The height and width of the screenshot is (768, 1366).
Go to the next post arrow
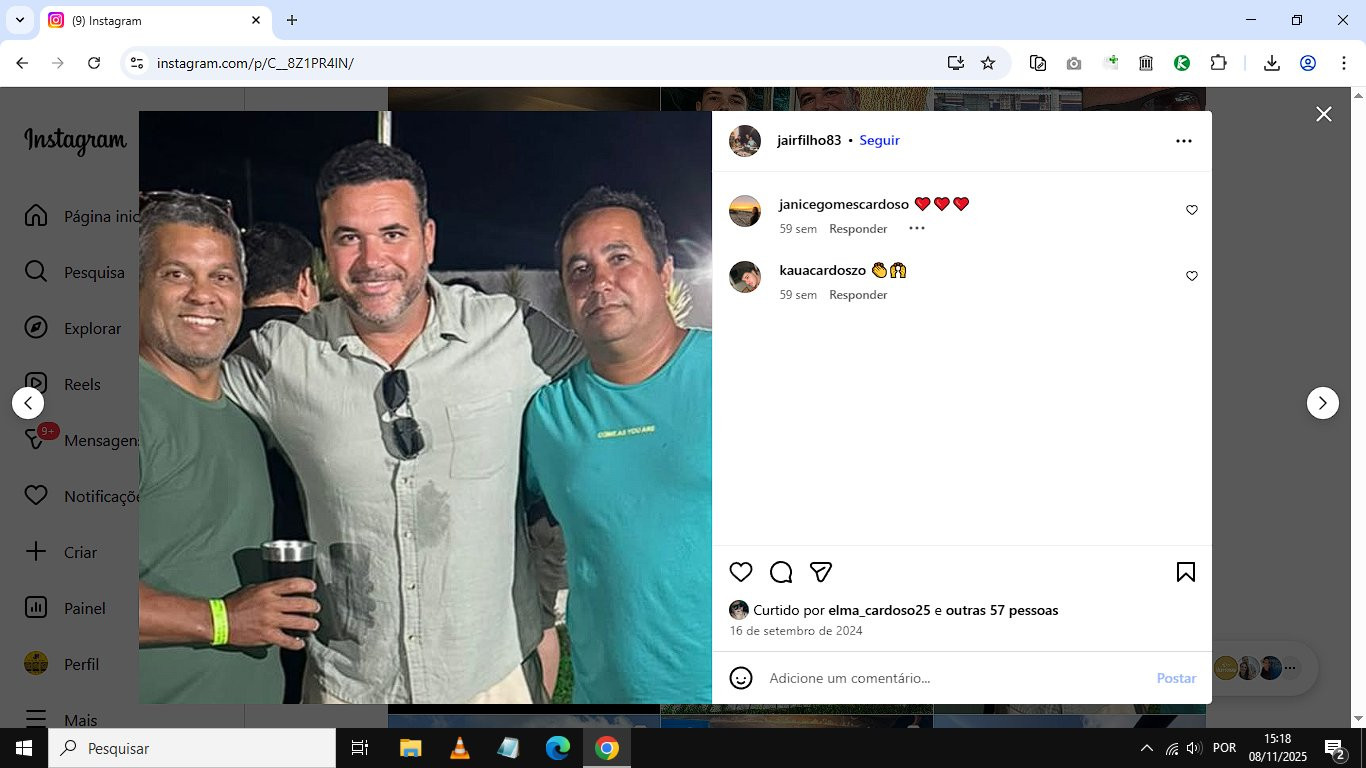pos(1323,403)
